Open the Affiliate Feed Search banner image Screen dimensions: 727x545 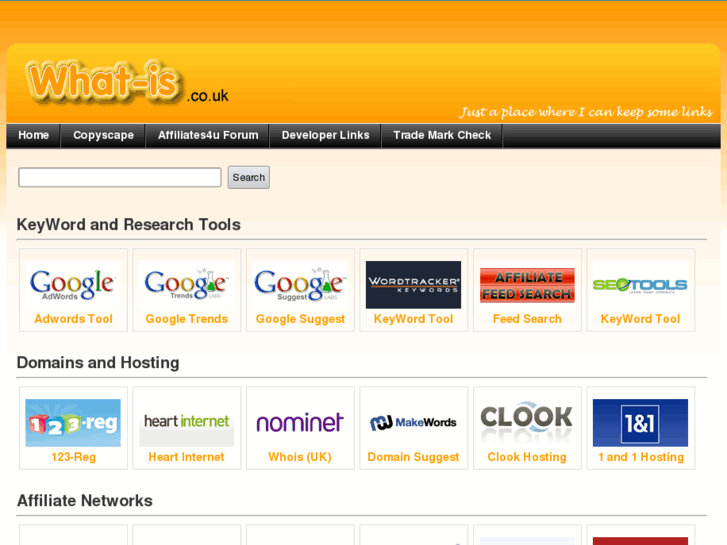pyautogui.click(x=527, y=285)
